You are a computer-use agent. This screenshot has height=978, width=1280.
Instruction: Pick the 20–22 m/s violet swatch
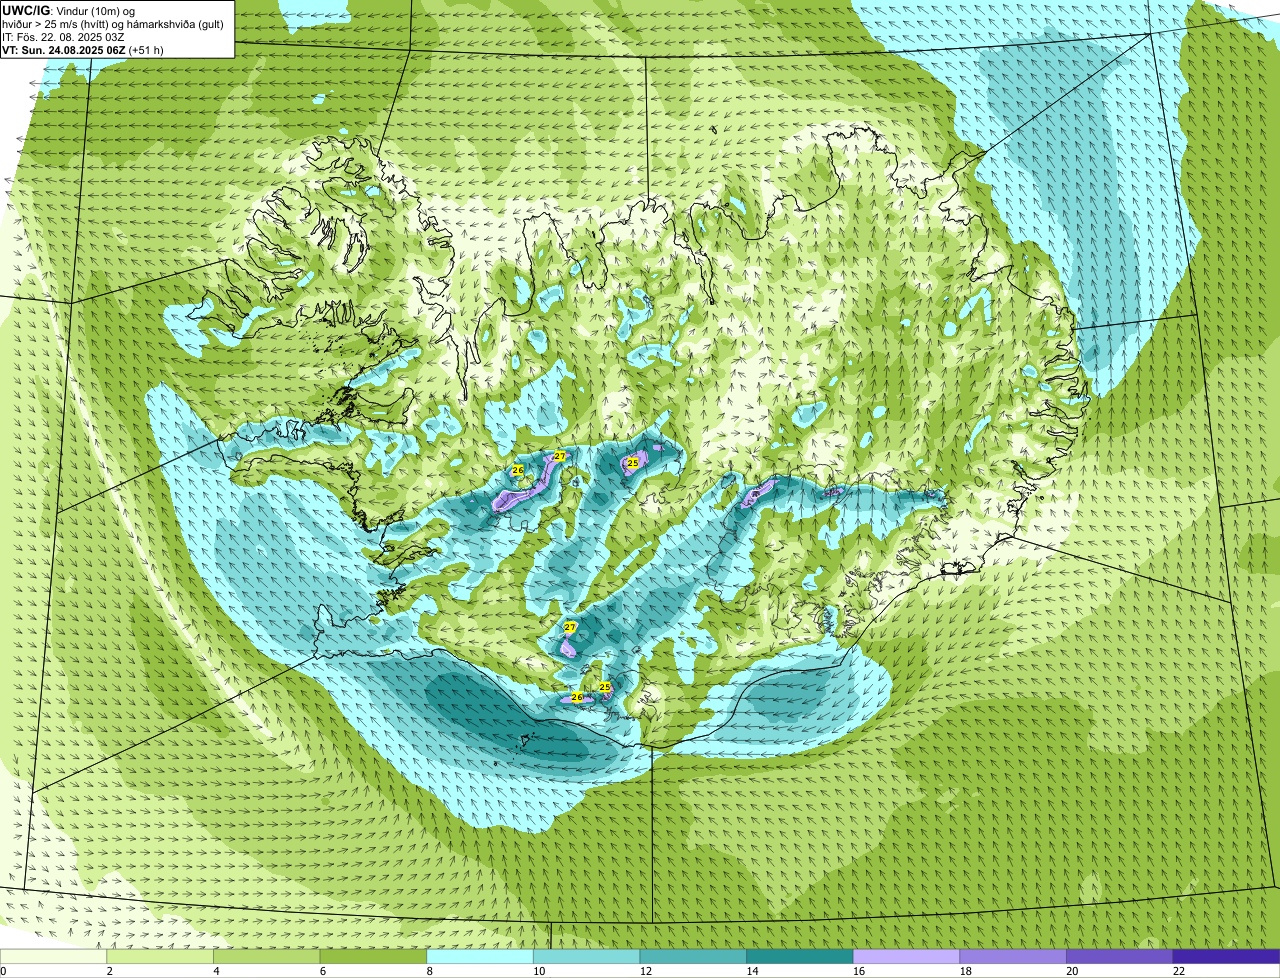(x=1120, y=956)
